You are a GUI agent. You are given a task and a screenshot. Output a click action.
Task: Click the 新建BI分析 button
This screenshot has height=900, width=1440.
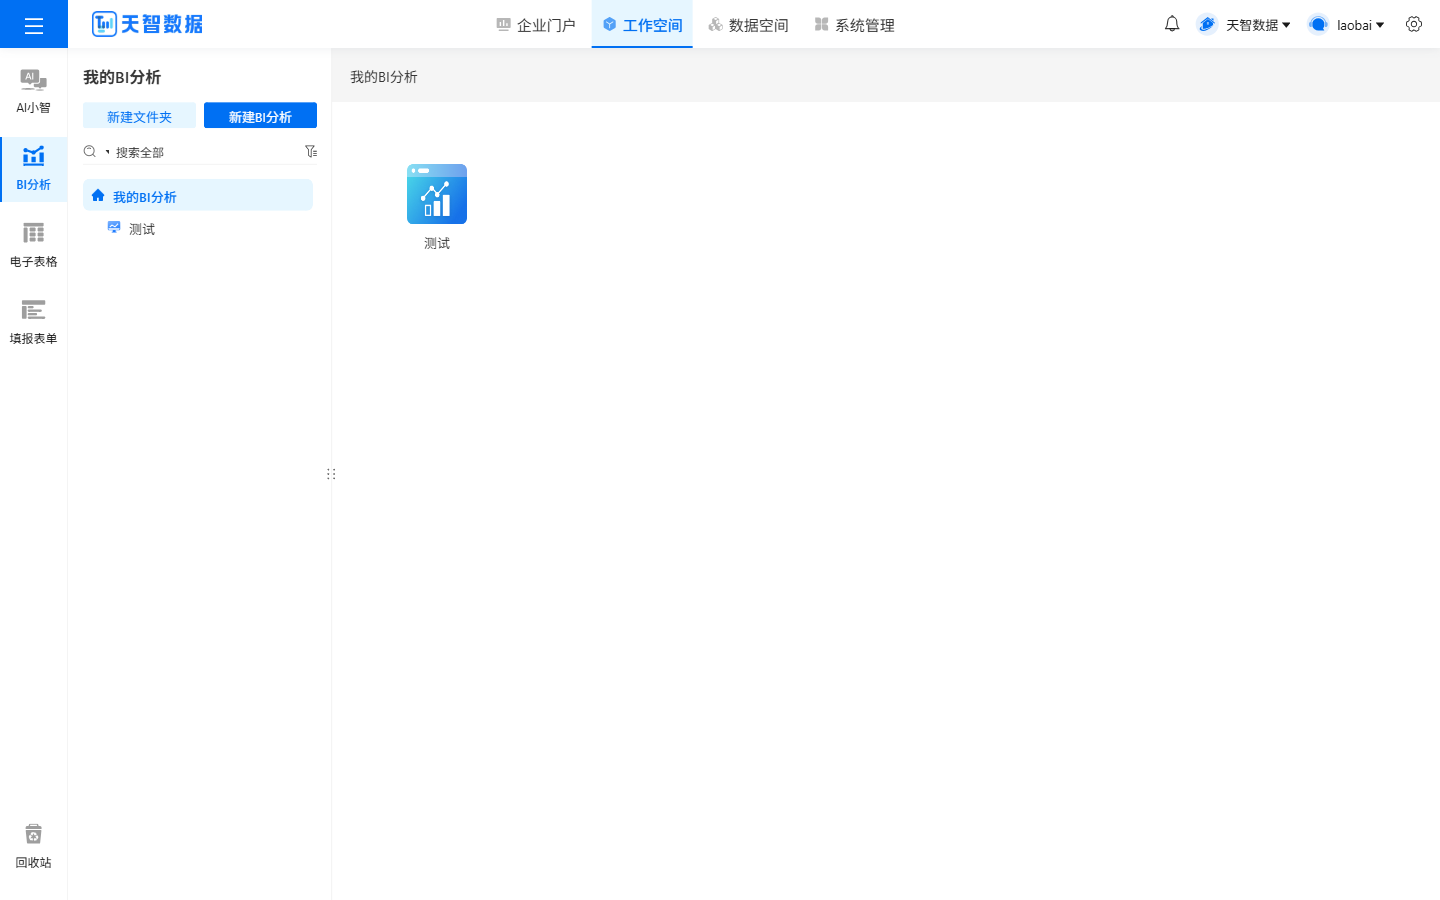260,116
